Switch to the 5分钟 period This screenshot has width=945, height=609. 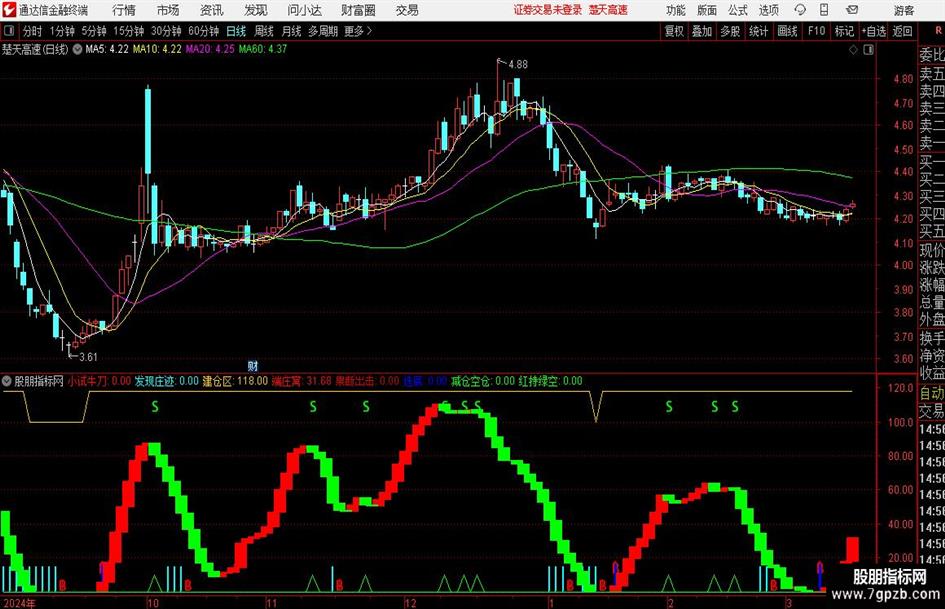(94, 31)
